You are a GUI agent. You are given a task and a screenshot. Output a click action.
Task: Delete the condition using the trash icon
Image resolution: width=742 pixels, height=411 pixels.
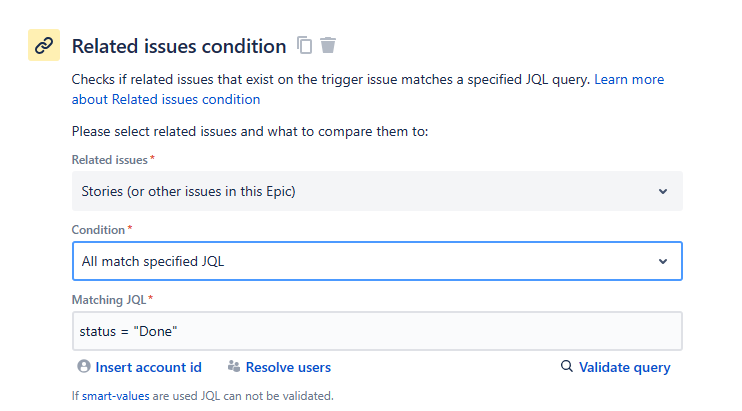[x=328, y=45]
